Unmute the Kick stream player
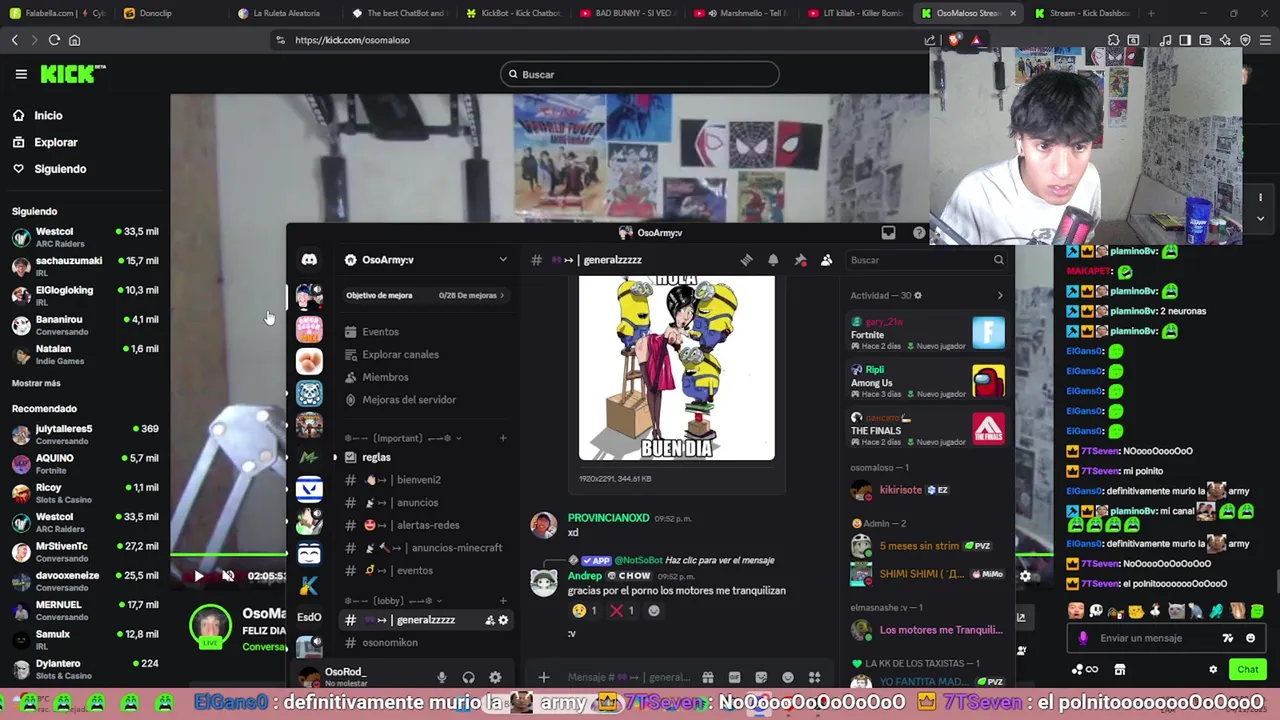This screenshot has width=1280, height=720. (228, 576)
